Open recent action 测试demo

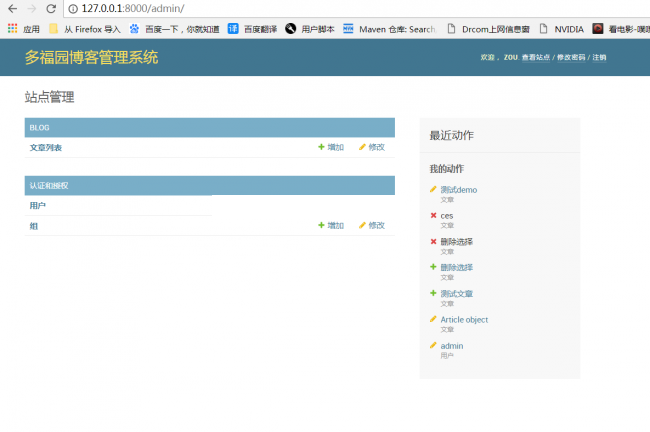458,190
